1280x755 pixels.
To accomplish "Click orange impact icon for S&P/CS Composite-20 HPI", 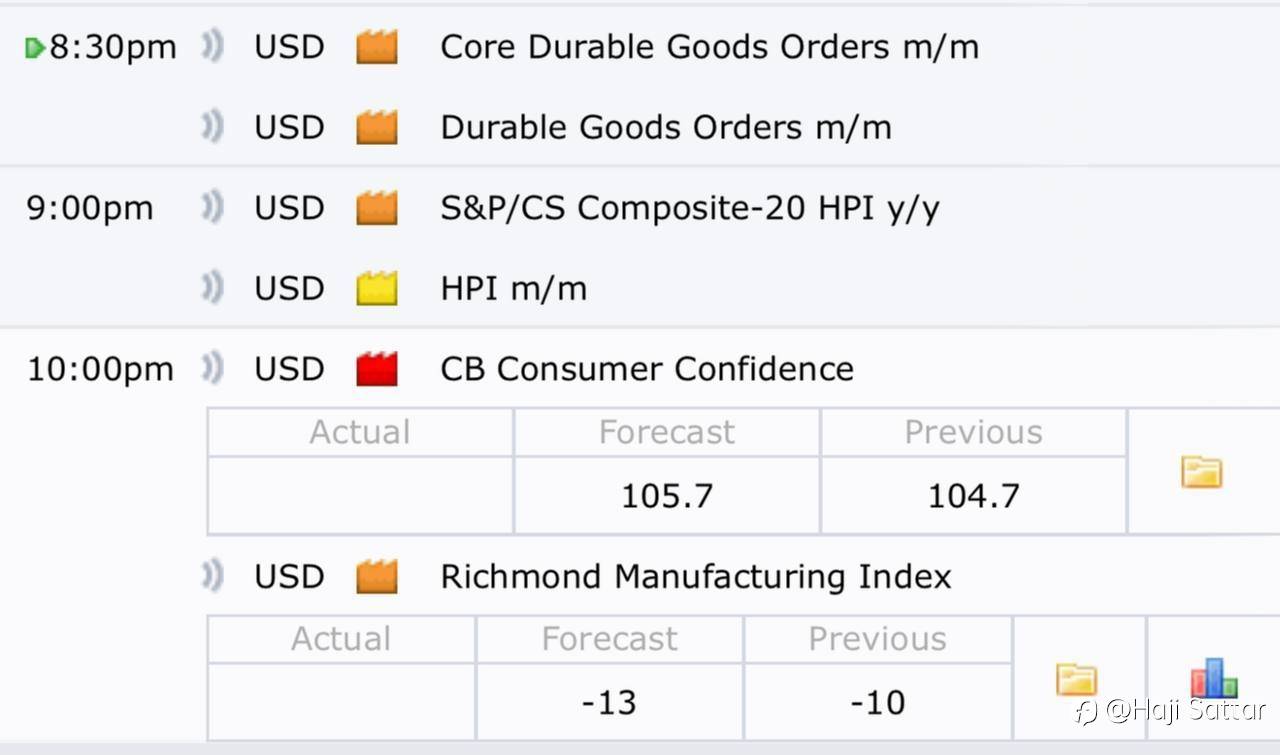I will (x=377, y=208).
